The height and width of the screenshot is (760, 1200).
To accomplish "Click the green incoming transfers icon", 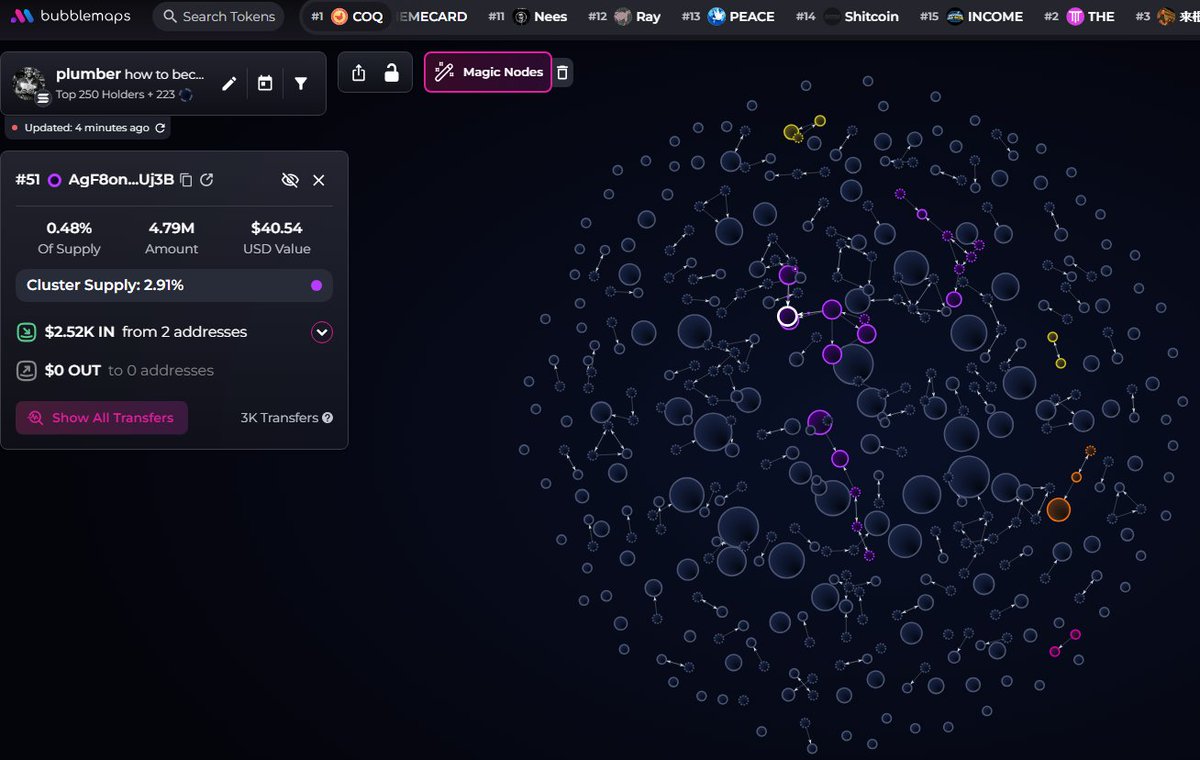I will pos(27,332).
